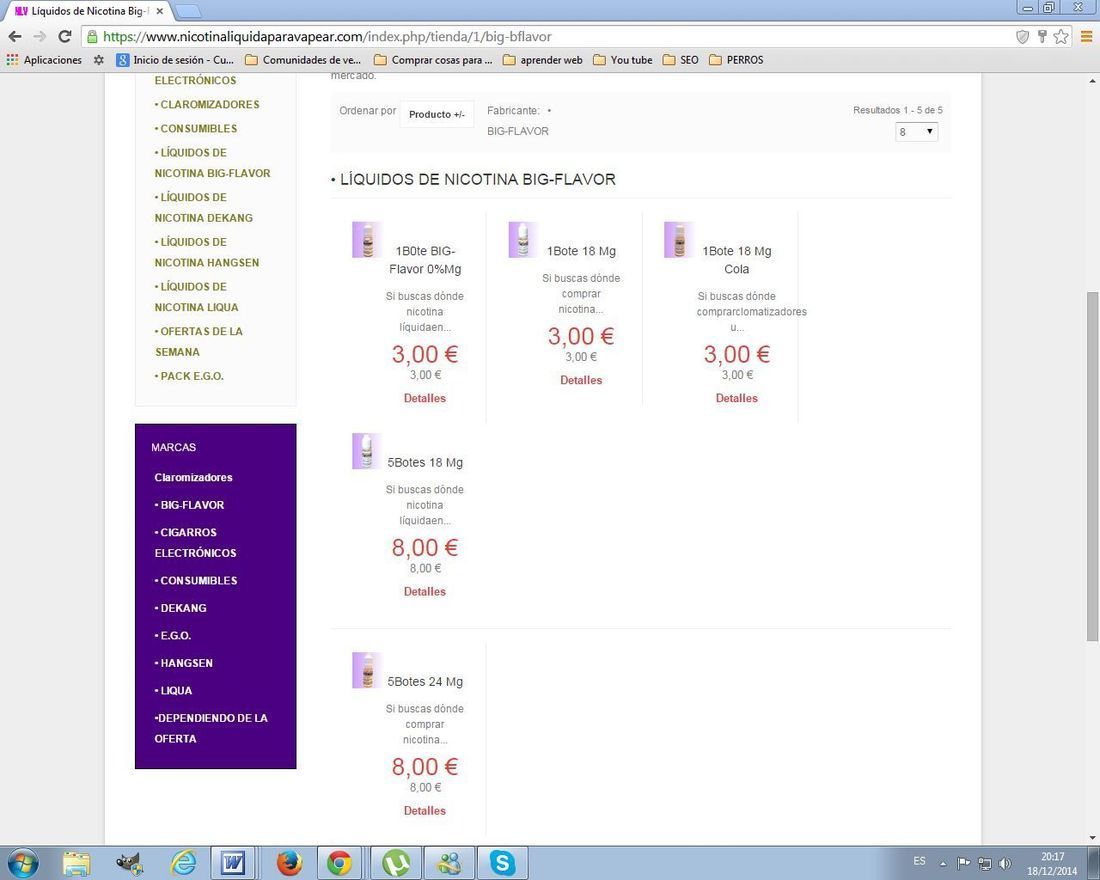Close the Líquidos de Nicotina tab

click(159, 11)
